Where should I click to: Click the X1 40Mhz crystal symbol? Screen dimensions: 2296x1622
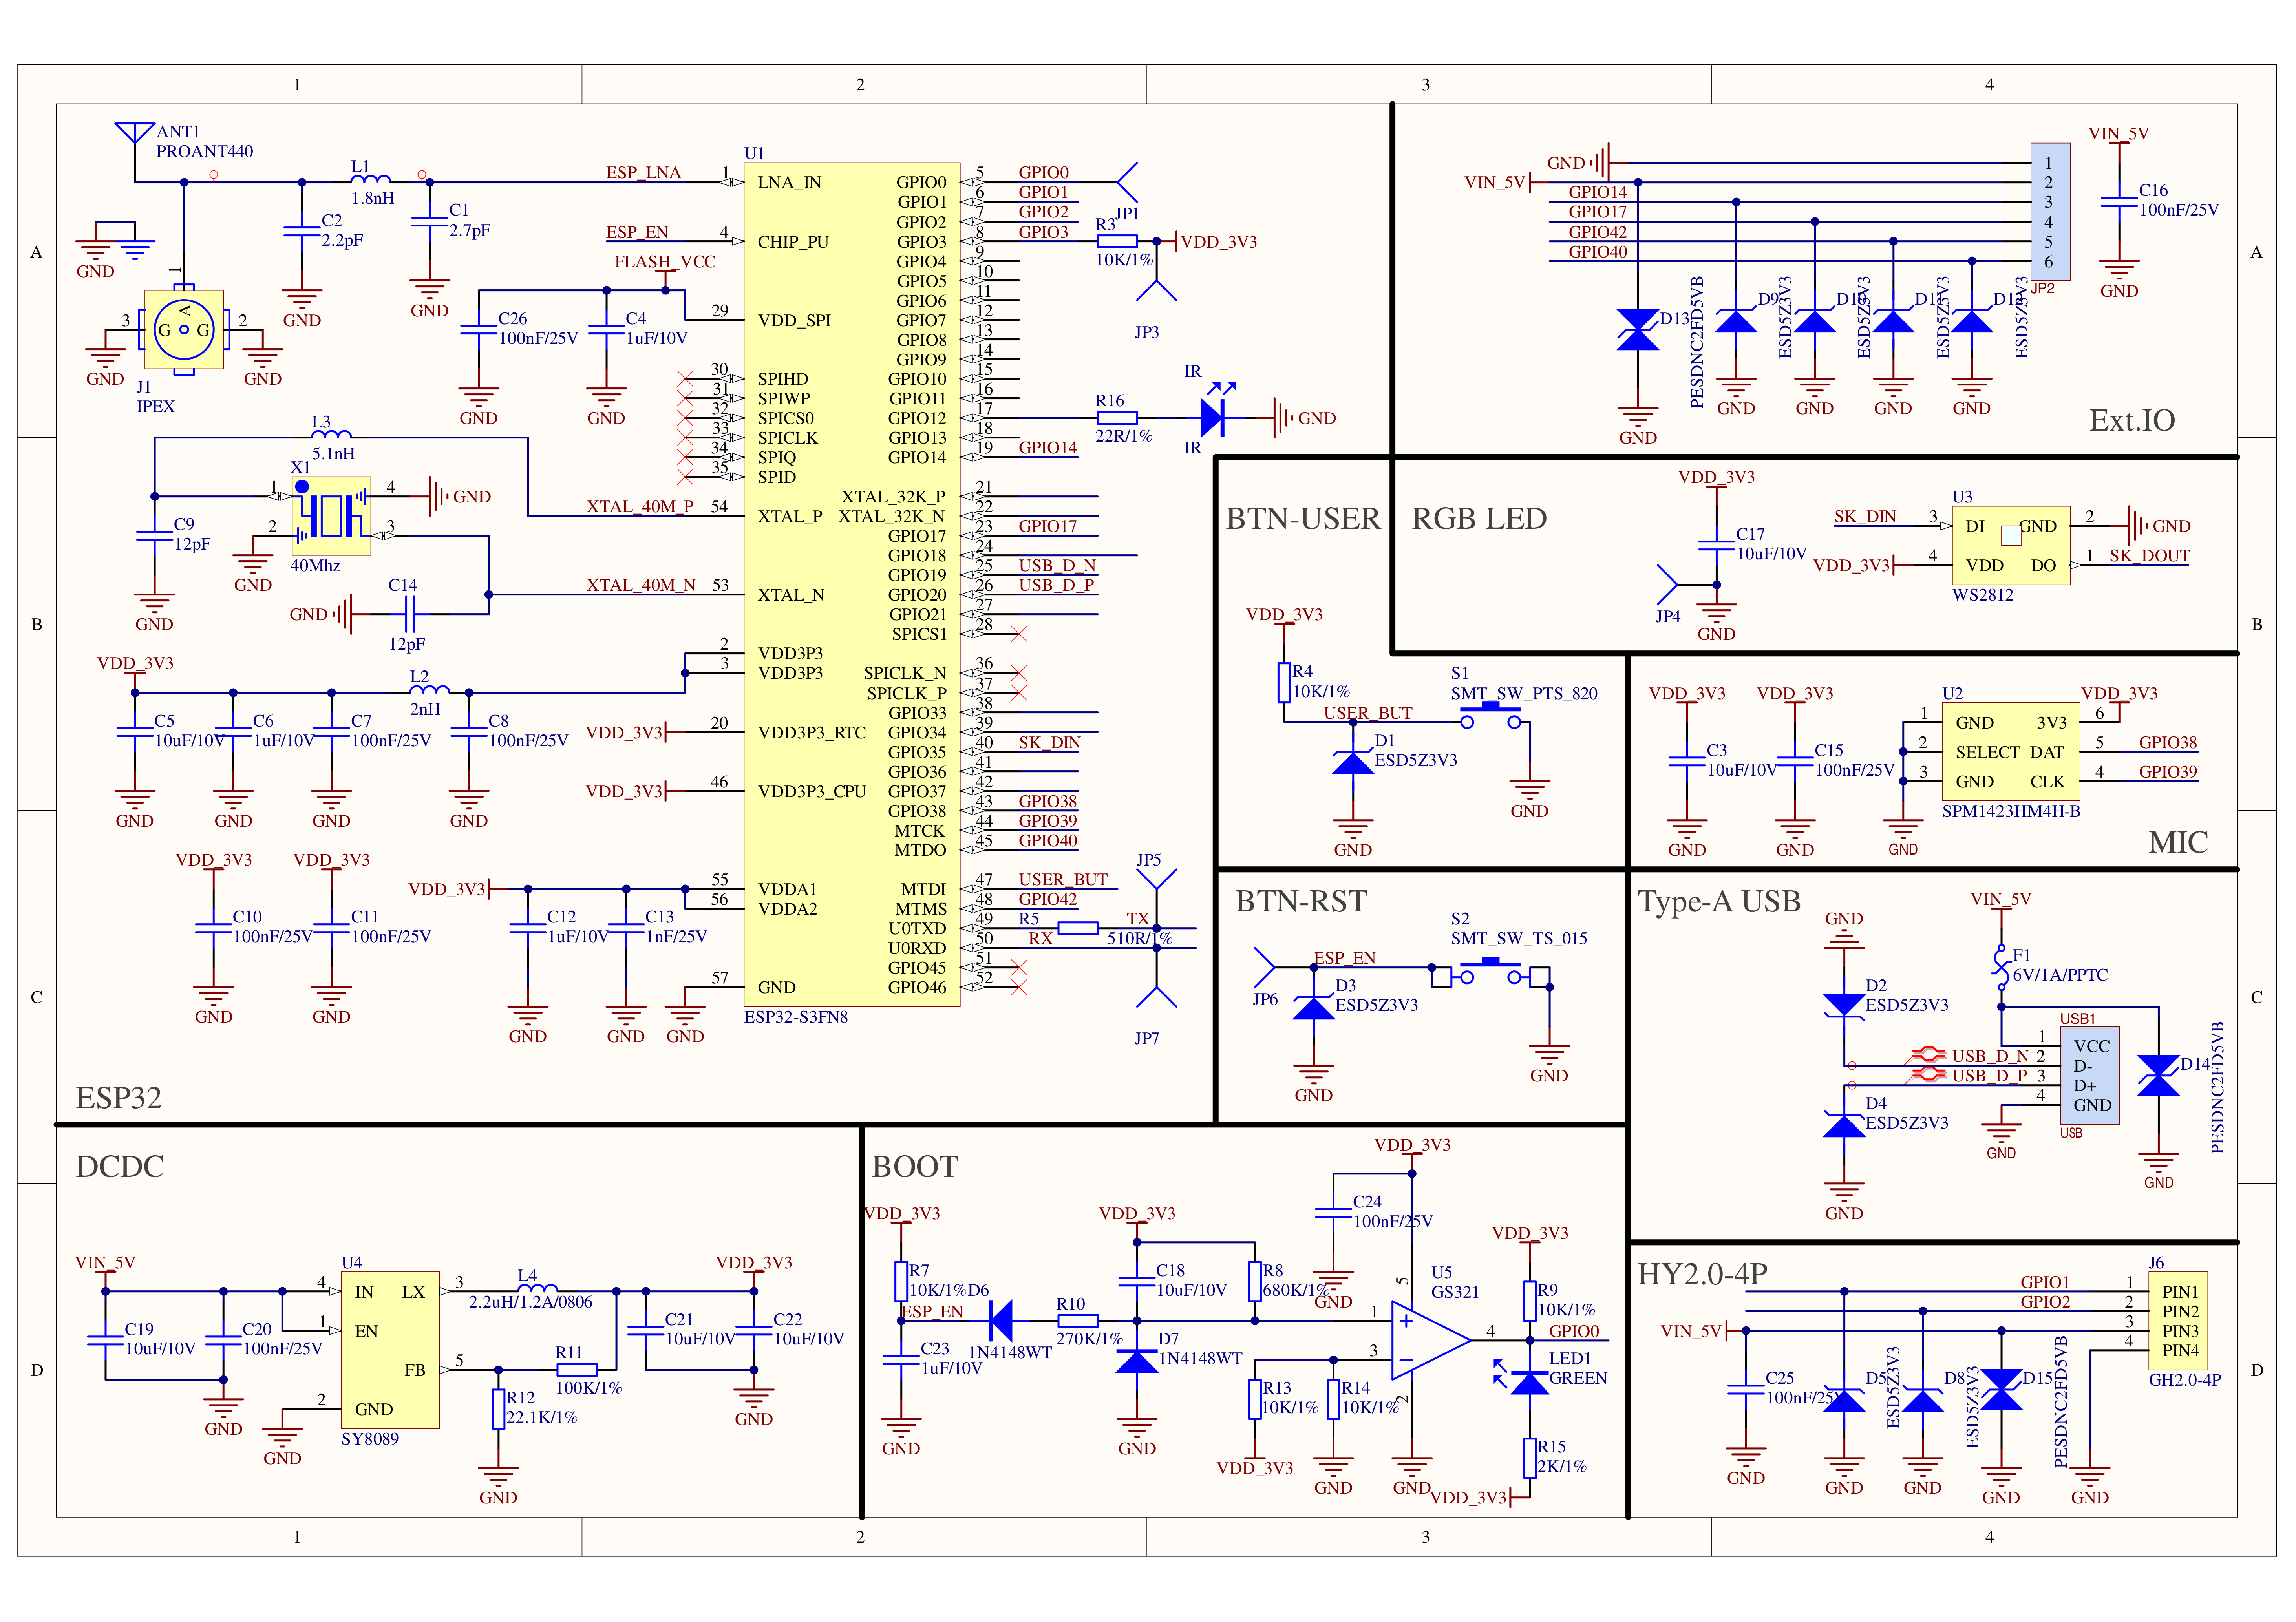331,516
